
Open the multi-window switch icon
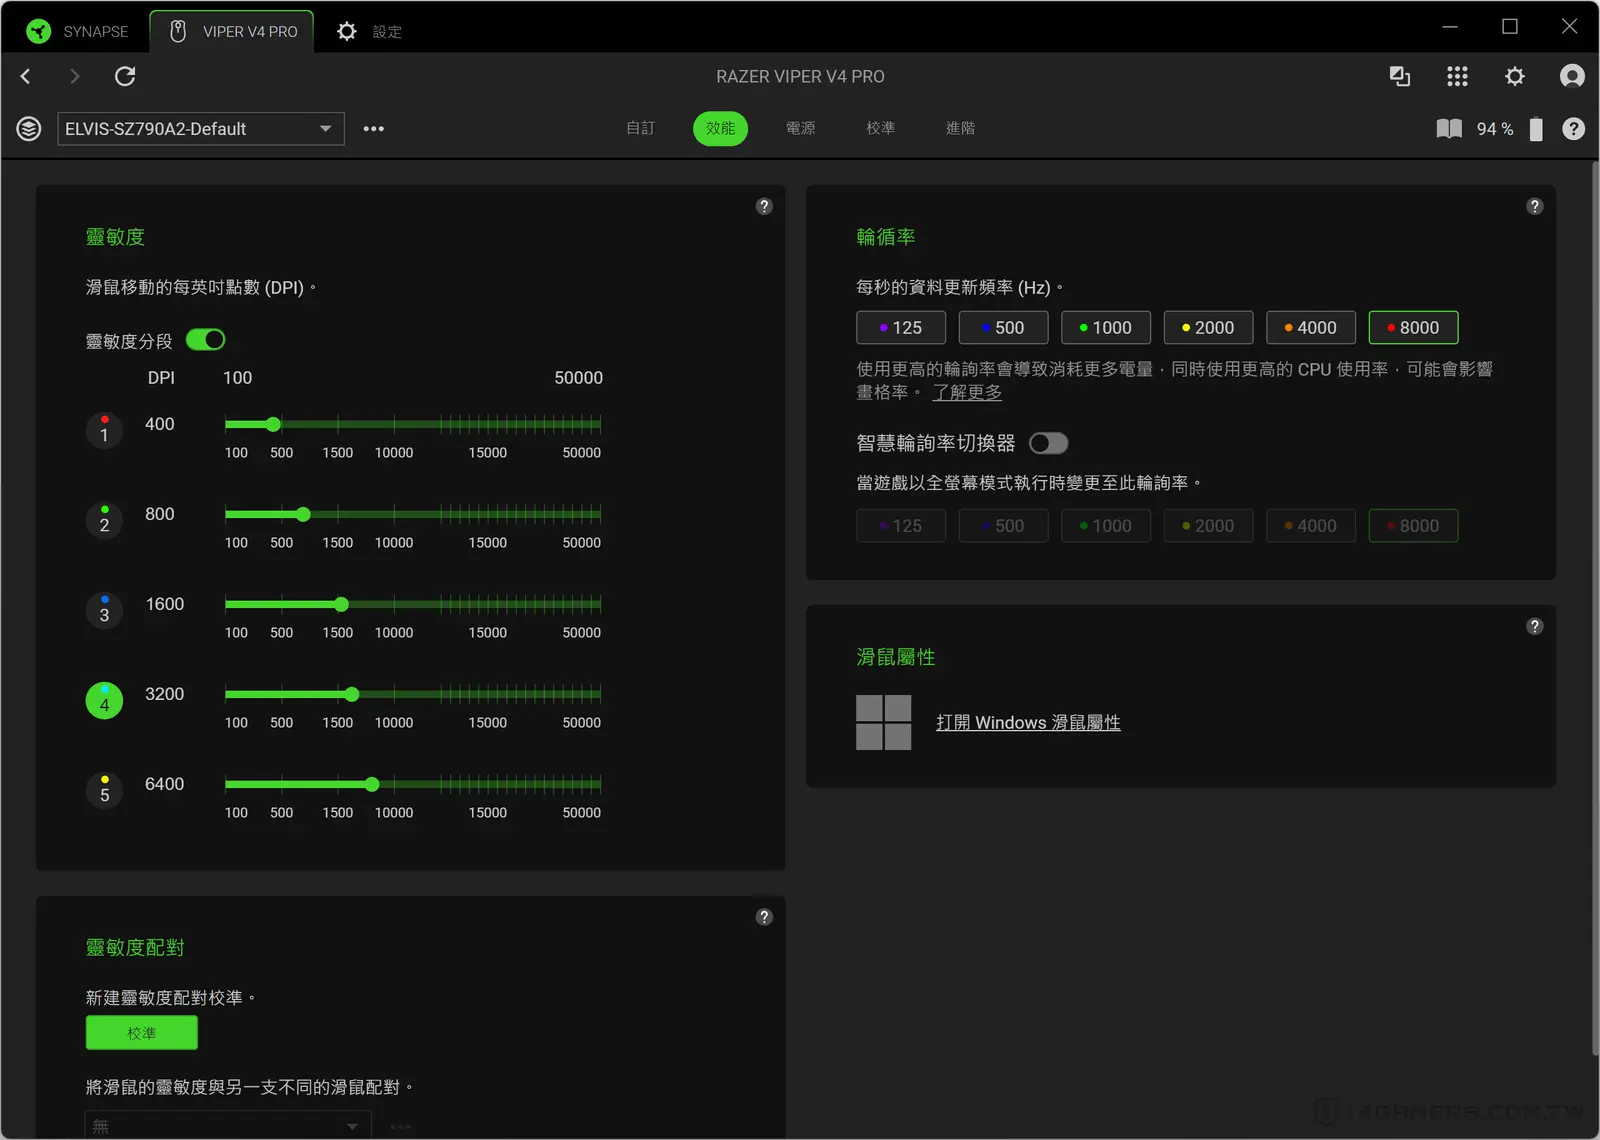click(1400, 76)
